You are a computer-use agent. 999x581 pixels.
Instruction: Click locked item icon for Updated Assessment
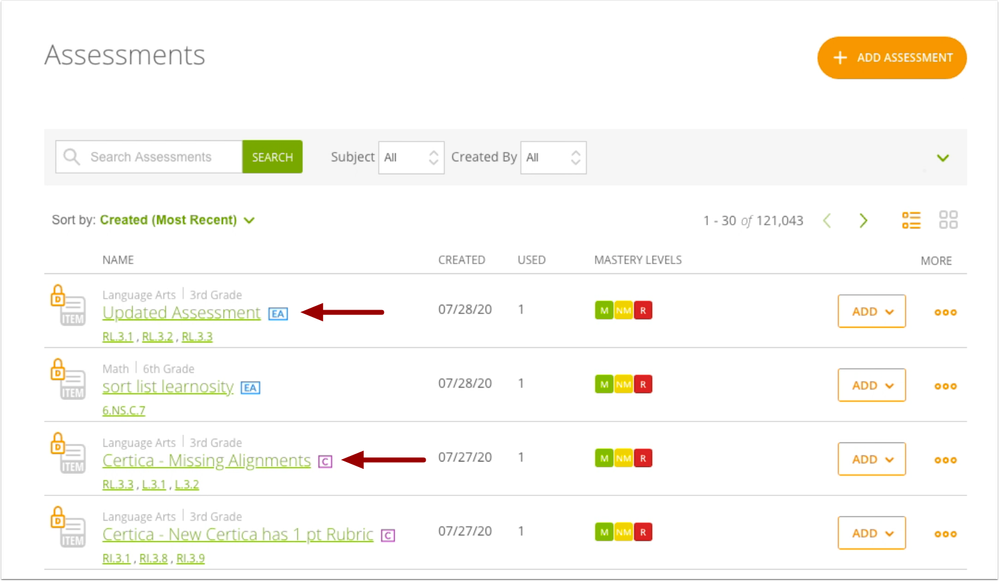(66, 306)
